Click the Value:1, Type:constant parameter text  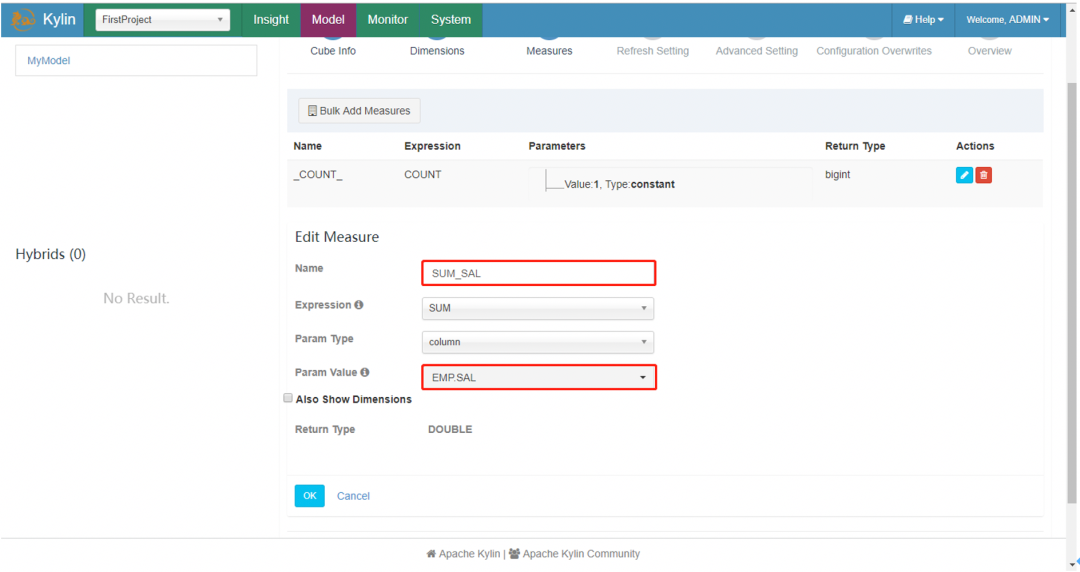point(619,184)
